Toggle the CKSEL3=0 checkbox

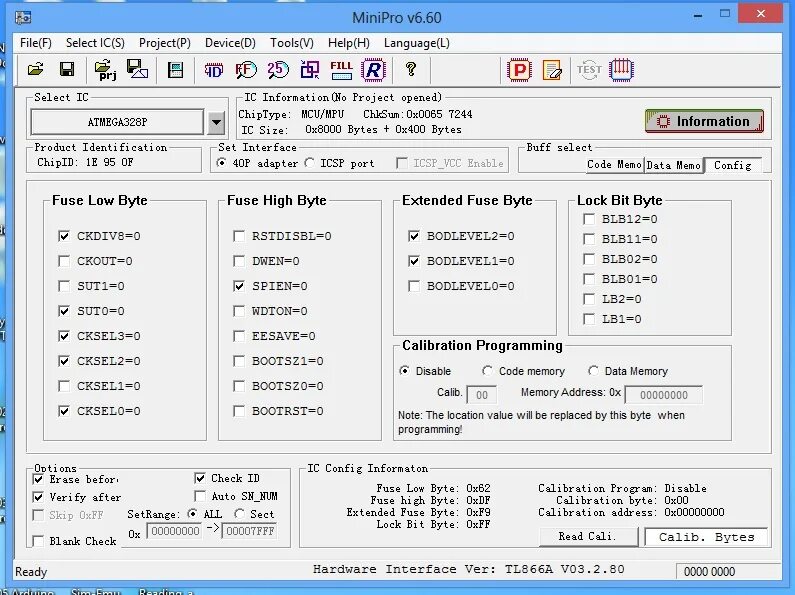point(64,336)
